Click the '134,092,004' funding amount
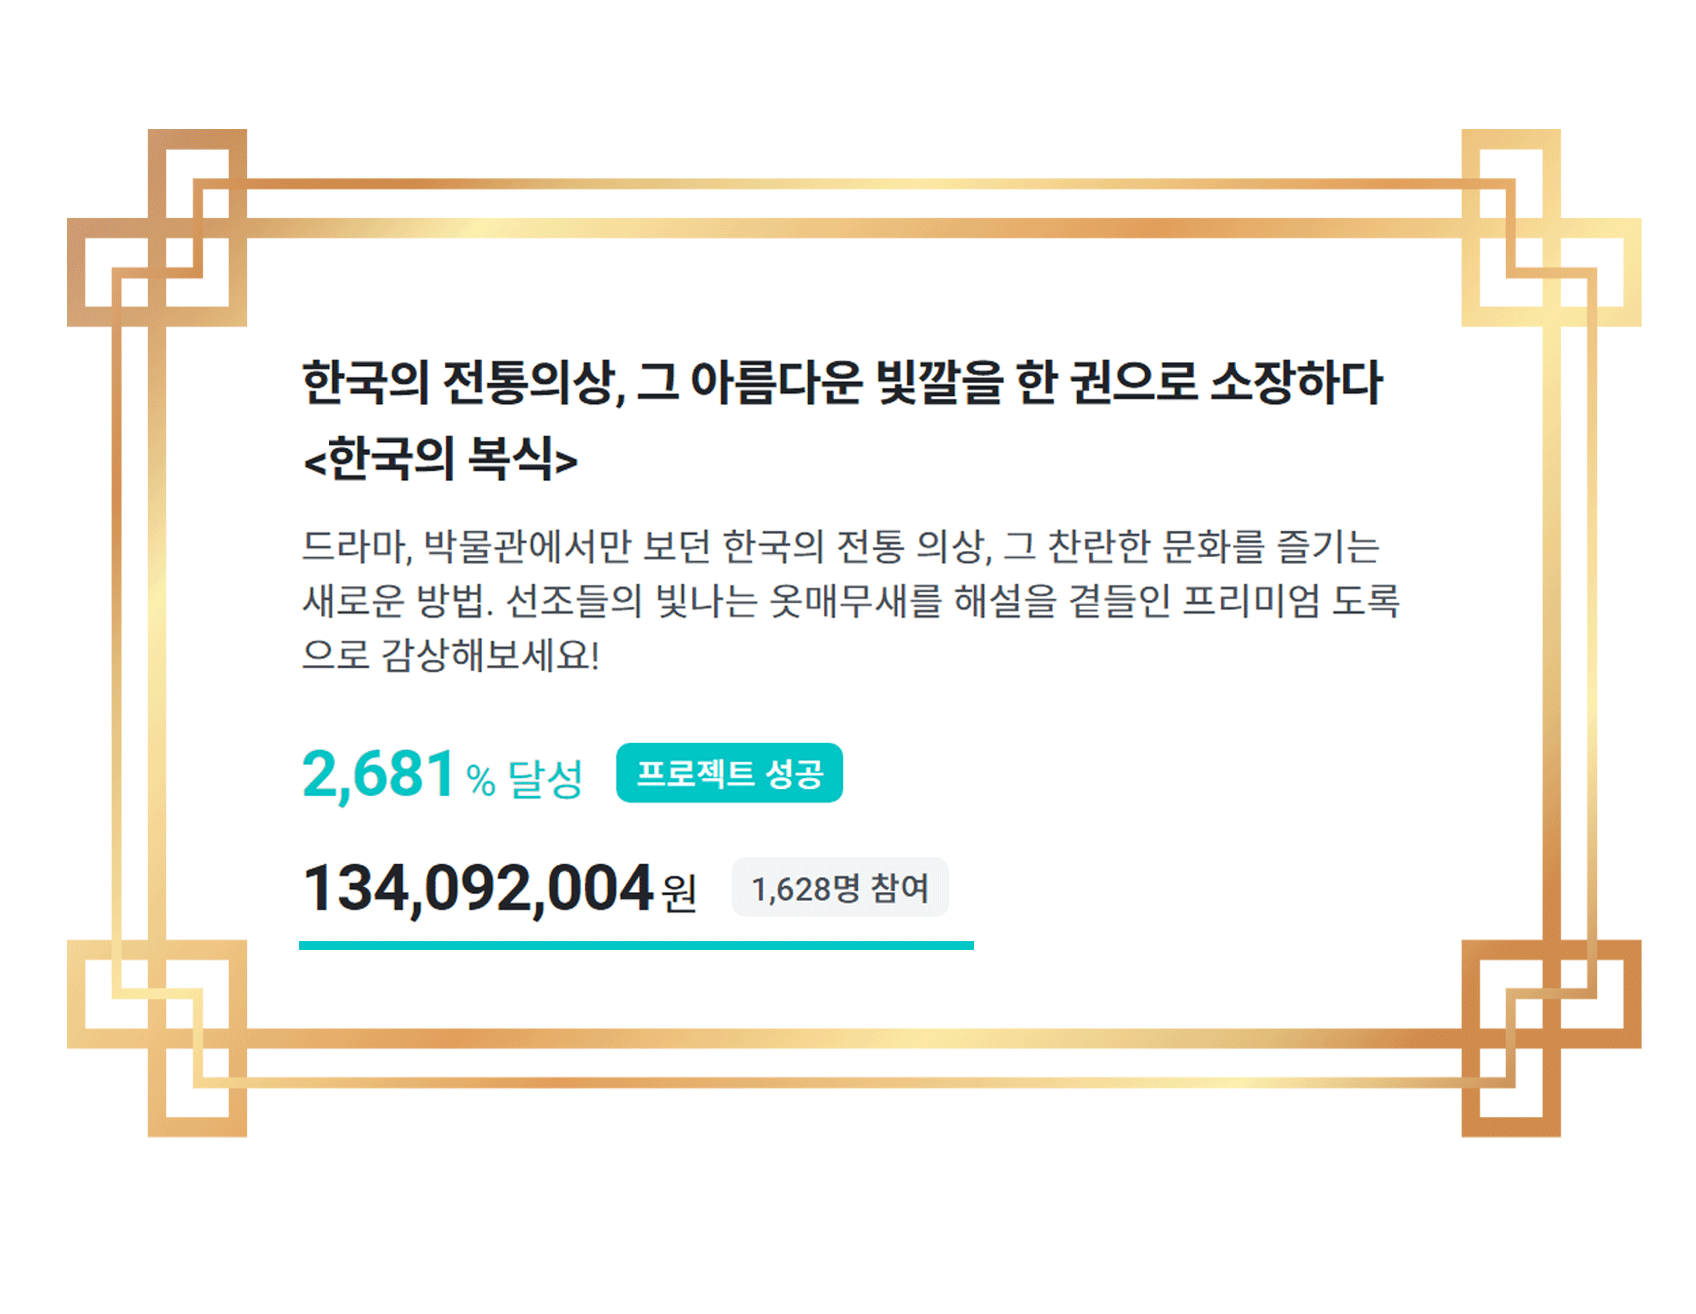 click(x=478, y=889)
